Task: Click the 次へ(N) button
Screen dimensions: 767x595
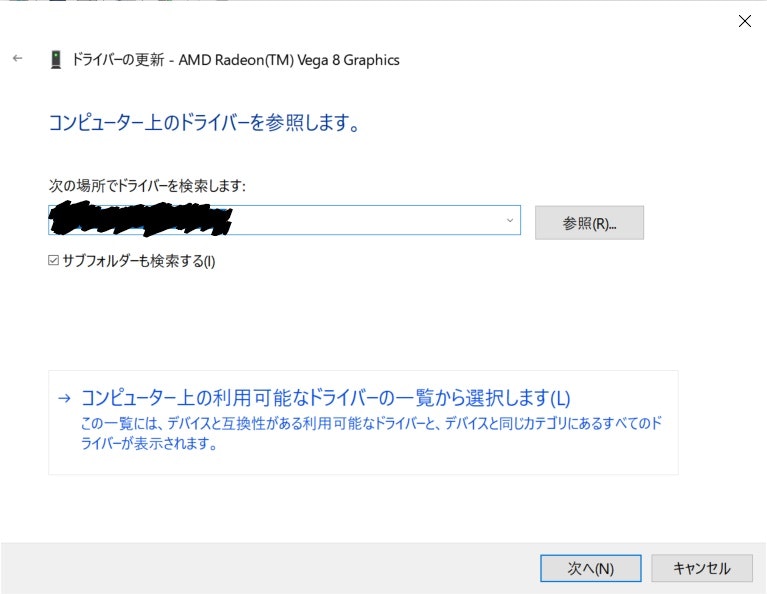Action: pos(590,568)
